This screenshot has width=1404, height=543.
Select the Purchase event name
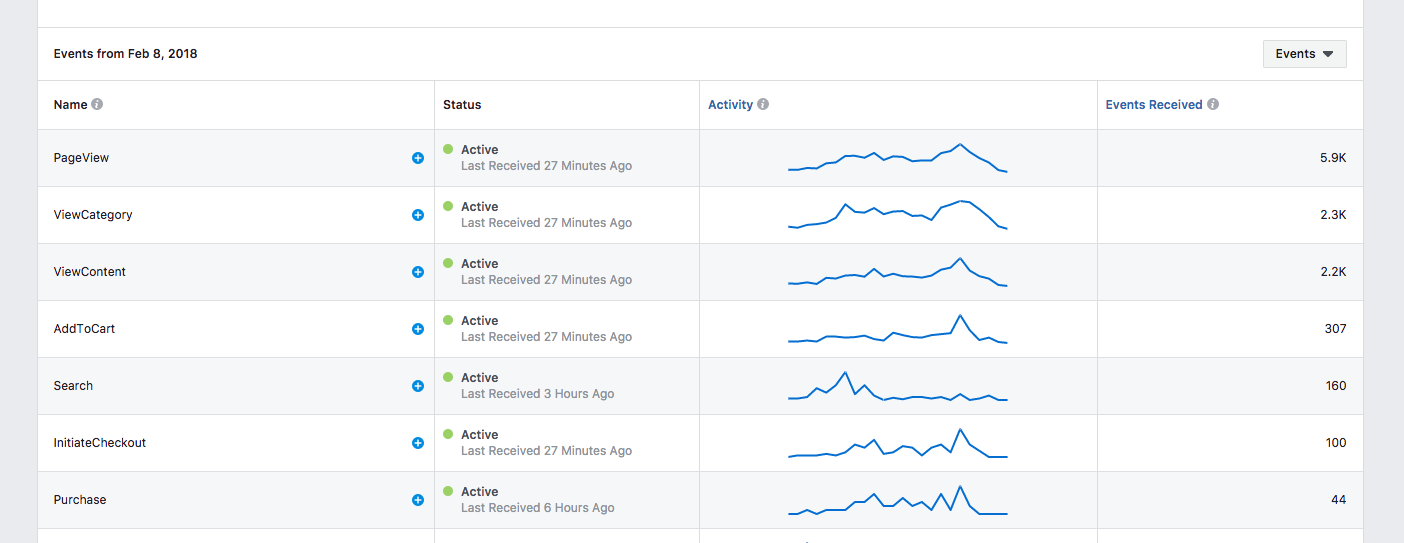pos(80,500)
